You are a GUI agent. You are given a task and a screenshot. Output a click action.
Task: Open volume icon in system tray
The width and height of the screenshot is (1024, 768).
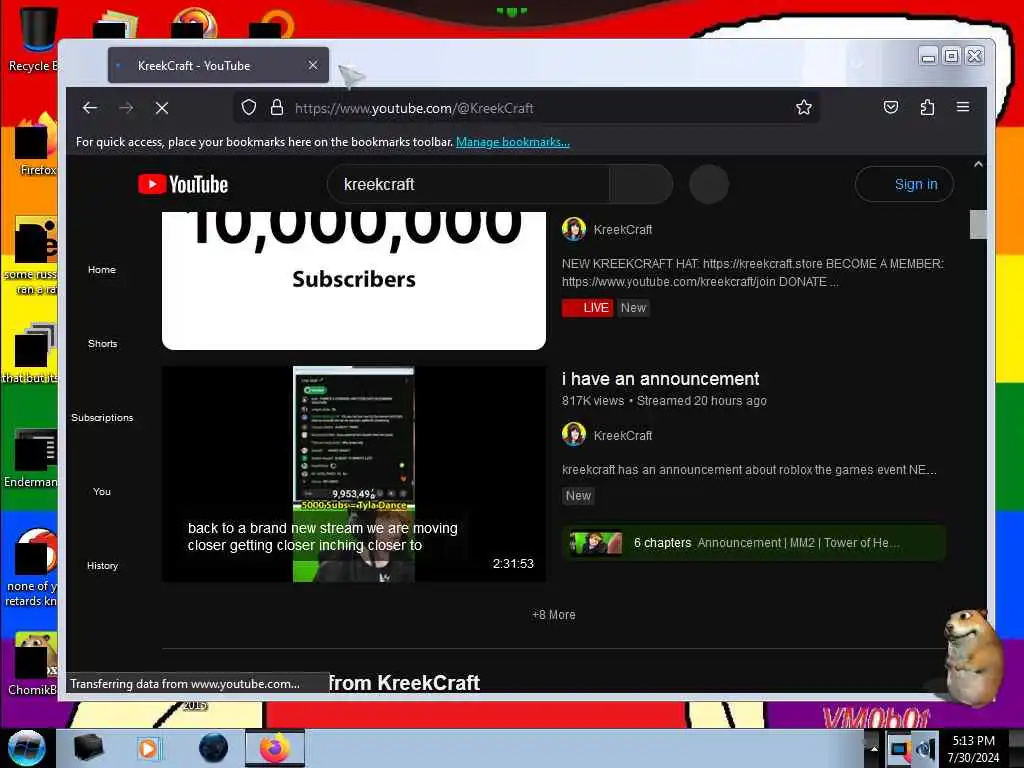[925, 749]
